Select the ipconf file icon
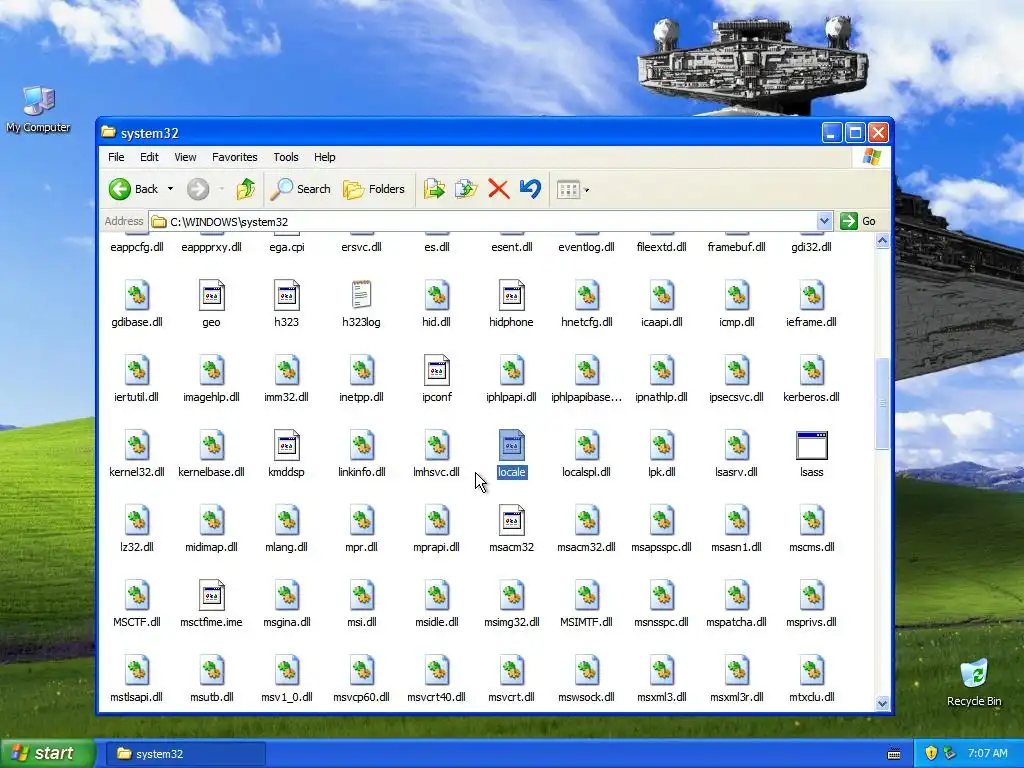1024x768 pixels. coord(436,371)
